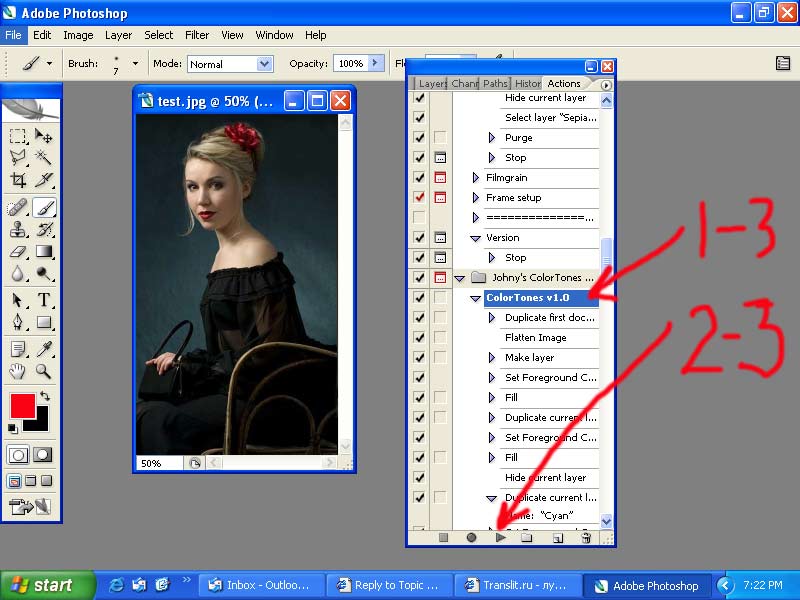
Task: Select the Type tool
Action: [43, 300]
